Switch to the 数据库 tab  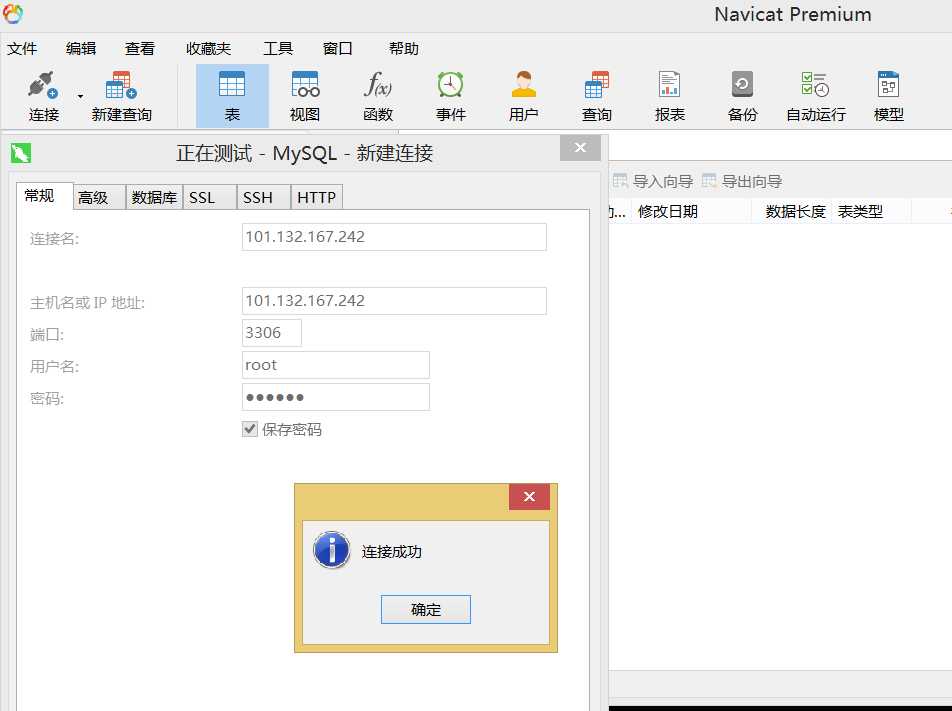point(154,197)
